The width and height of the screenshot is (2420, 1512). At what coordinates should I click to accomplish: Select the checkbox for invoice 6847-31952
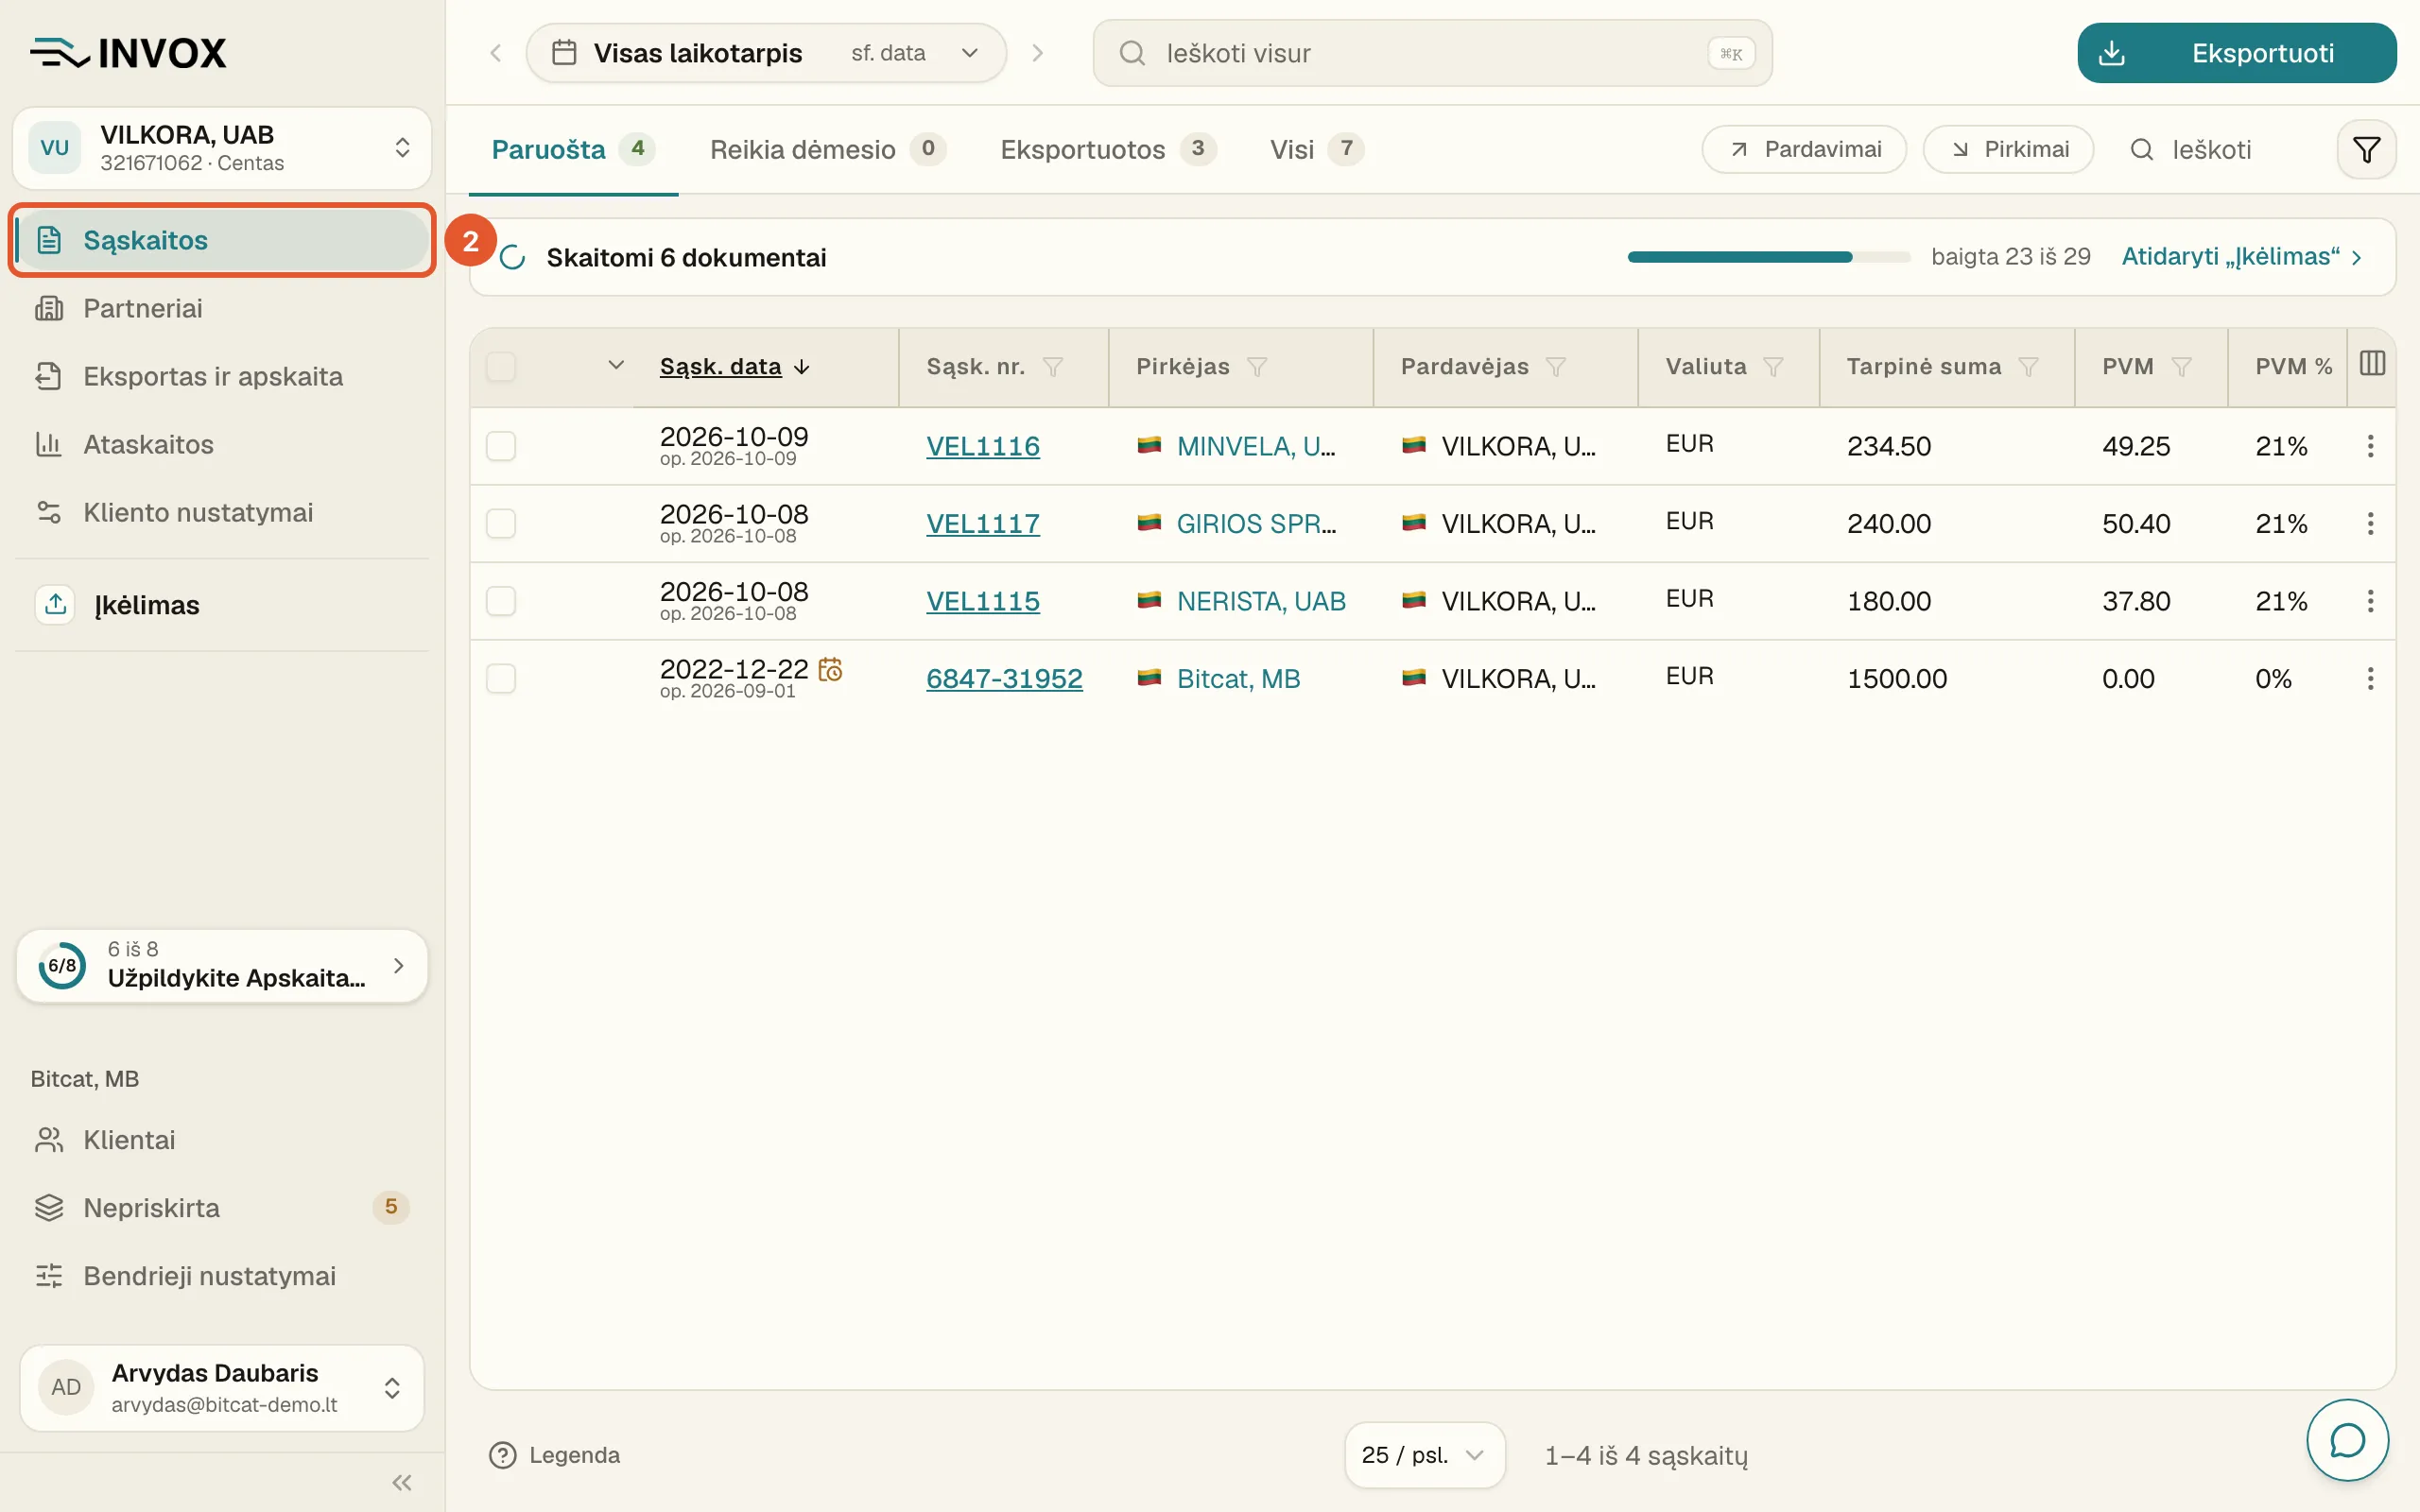(x=501, y=679)
